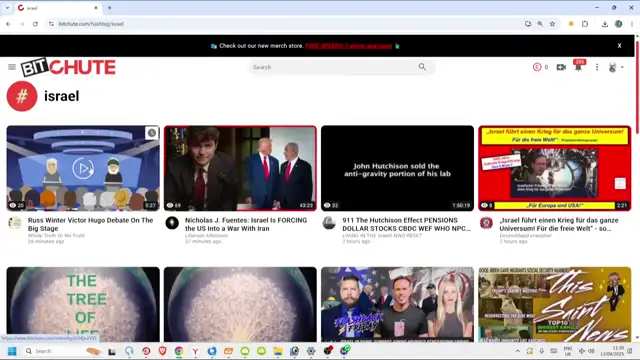
Task: Go back in the browser
Action: (x=8, y=24)
